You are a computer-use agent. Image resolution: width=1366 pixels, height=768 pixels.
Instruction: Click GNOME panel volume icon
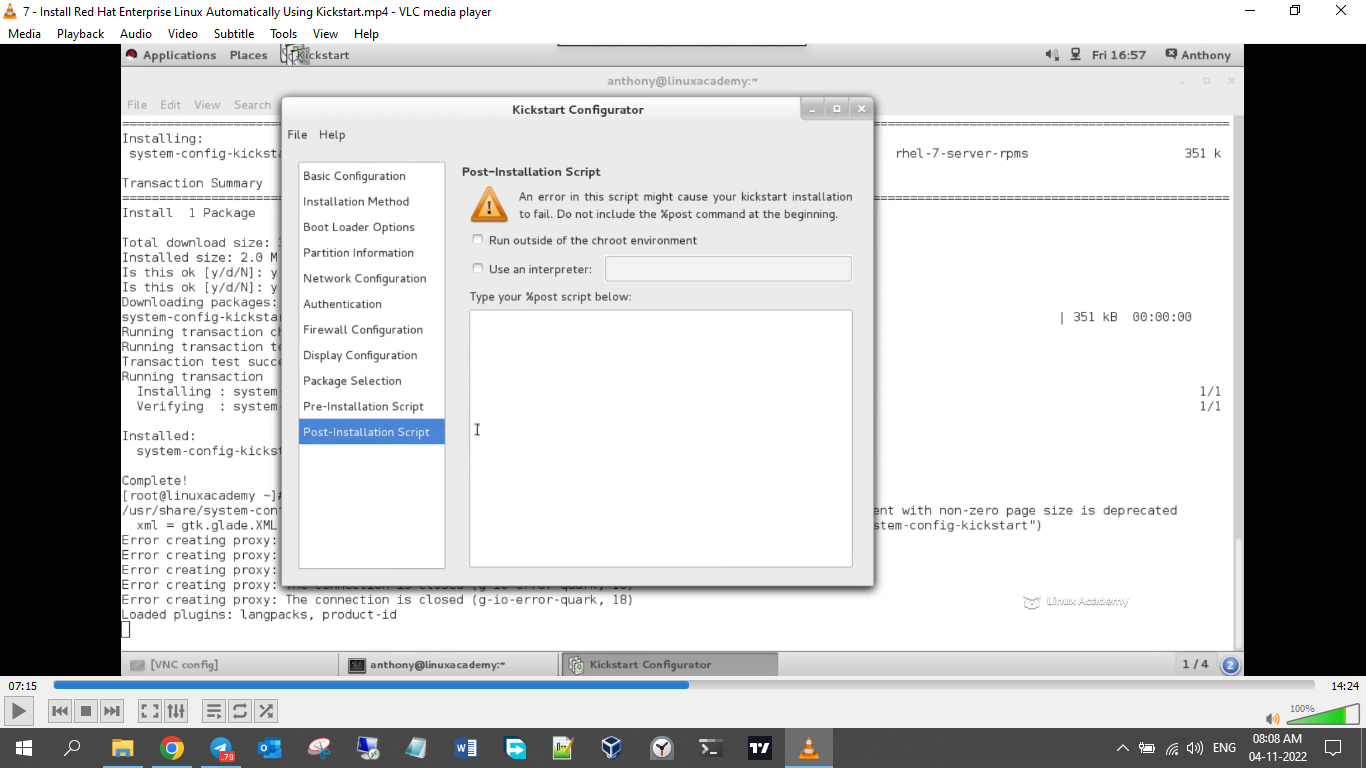tap(1052, 55)
